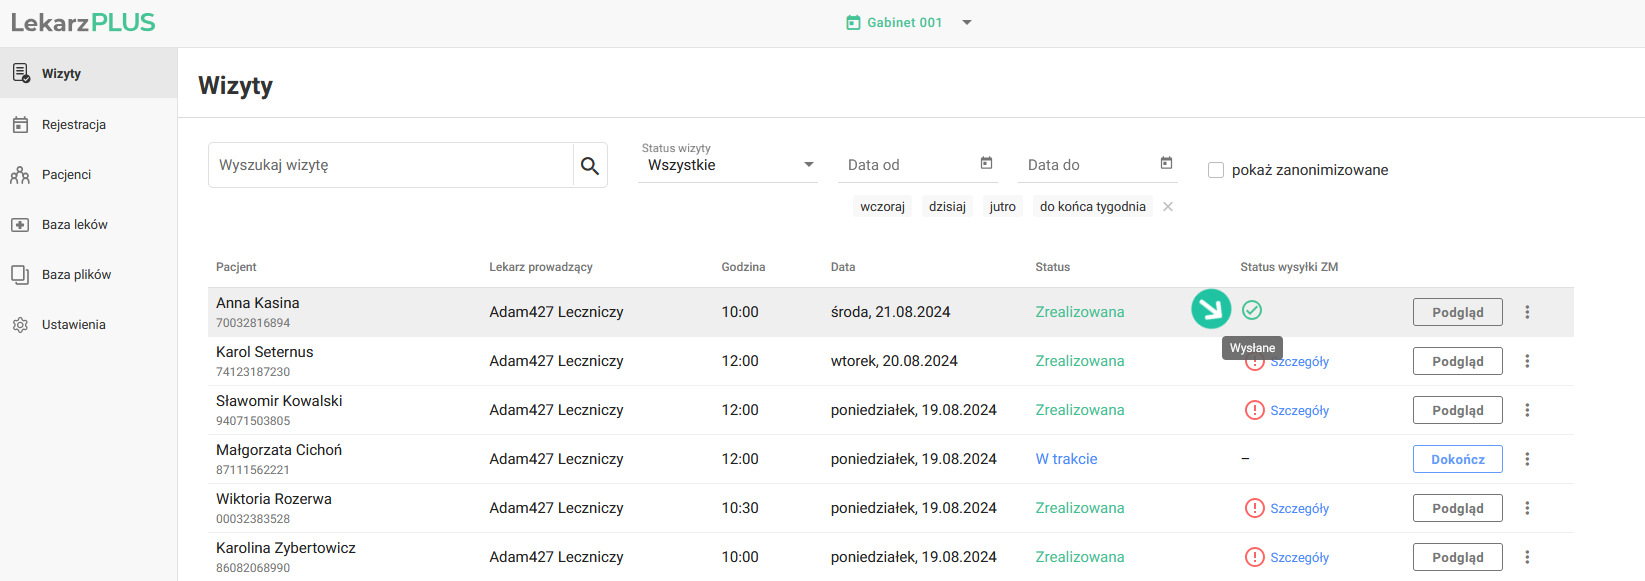The image size is (1645, 581).
Task: Open the Data do calendar picker icon
Action: click(1166, 163)
